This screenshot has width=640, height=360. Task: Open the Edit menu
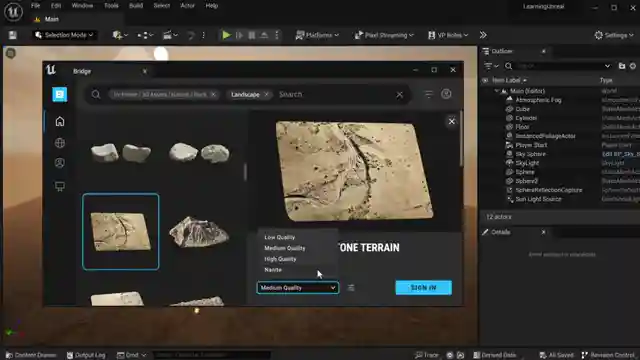tap(56, 6)
